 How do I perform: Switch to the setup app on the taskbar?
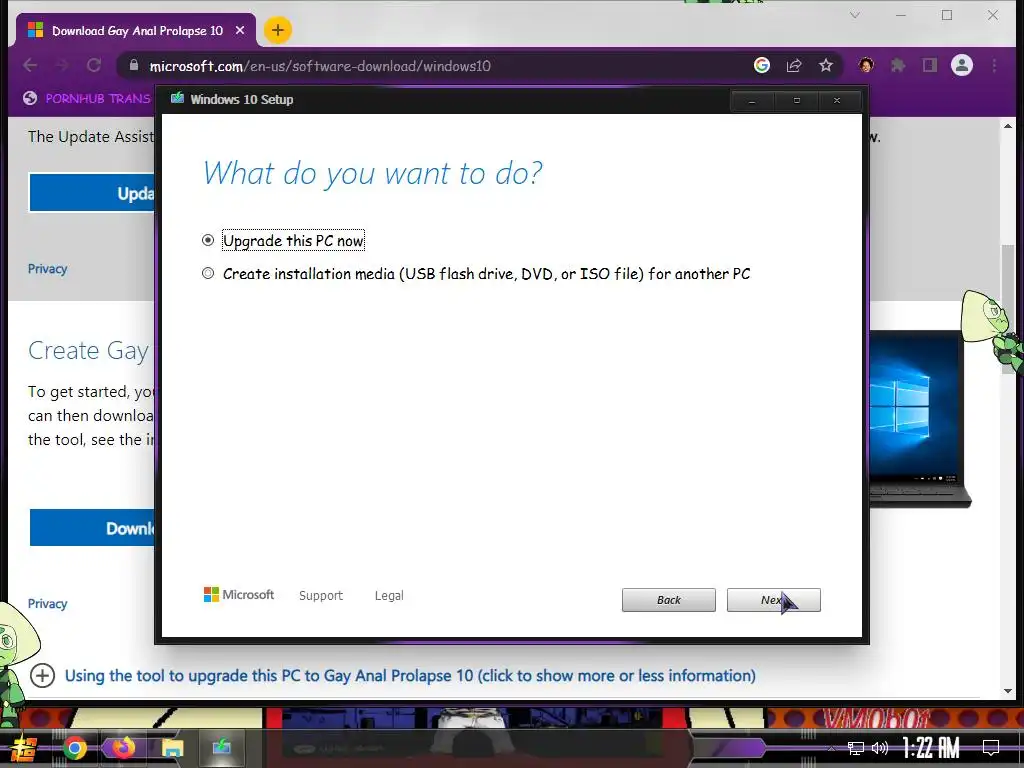[x=221, y=746]
